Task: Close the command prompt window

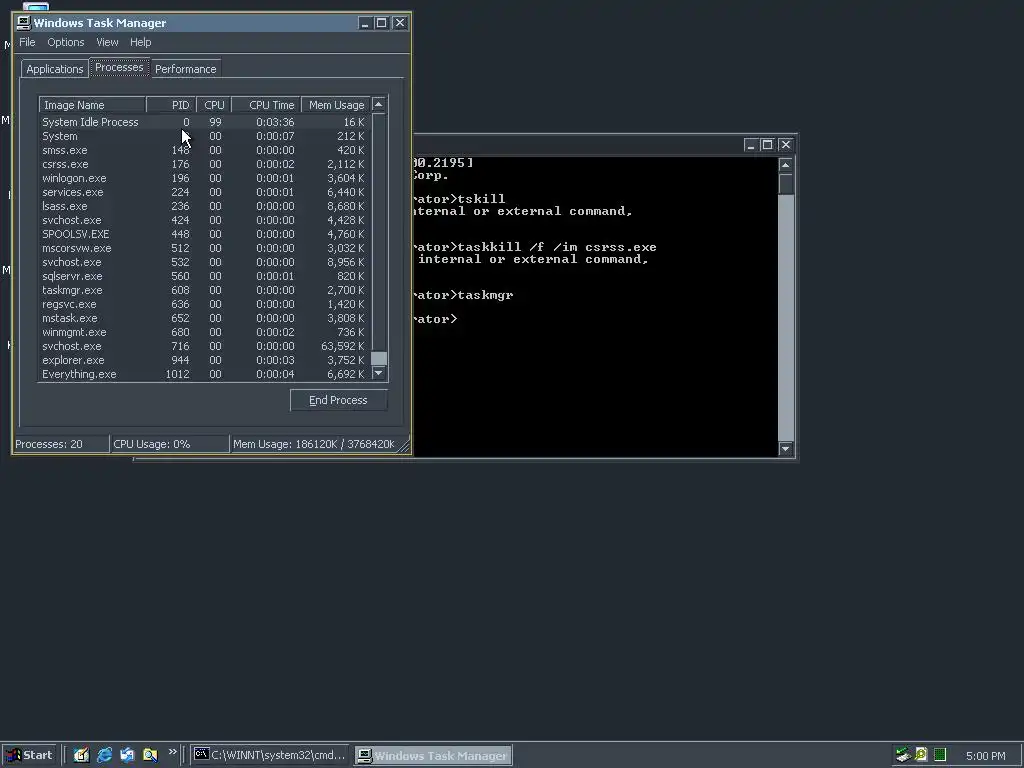Action: point(786,145)
